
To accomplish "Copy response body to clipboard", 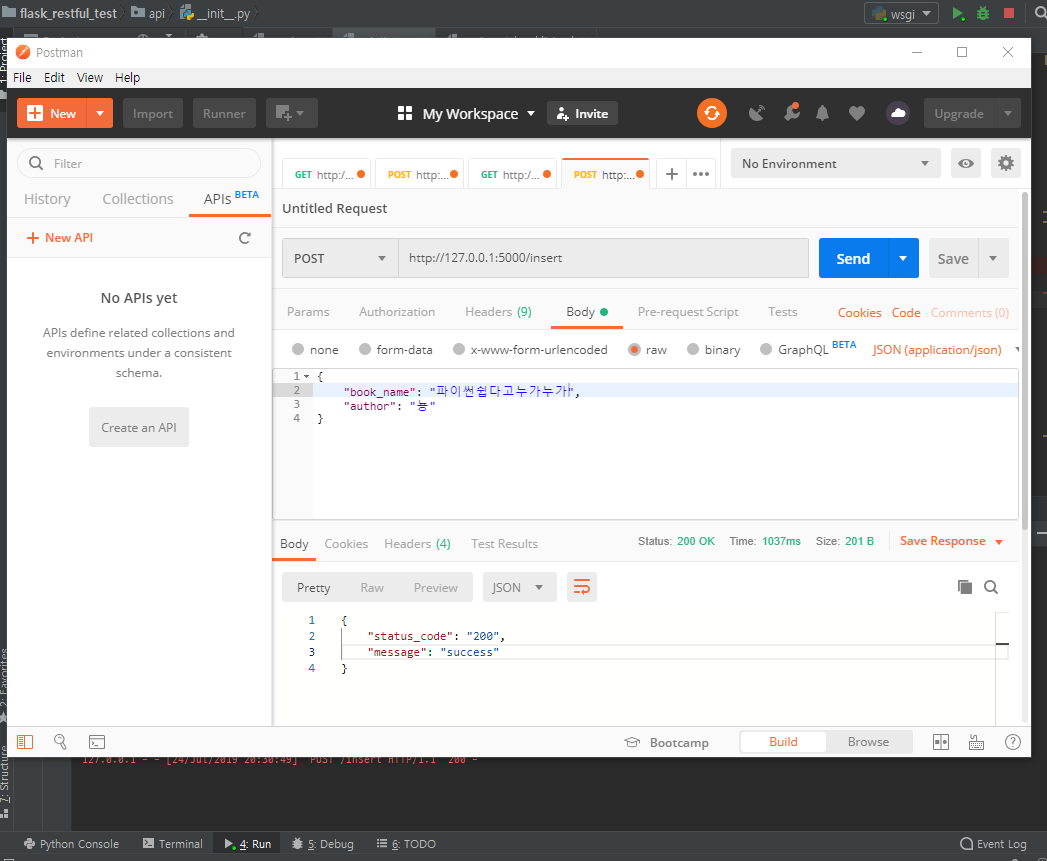I will pos(964,586).
